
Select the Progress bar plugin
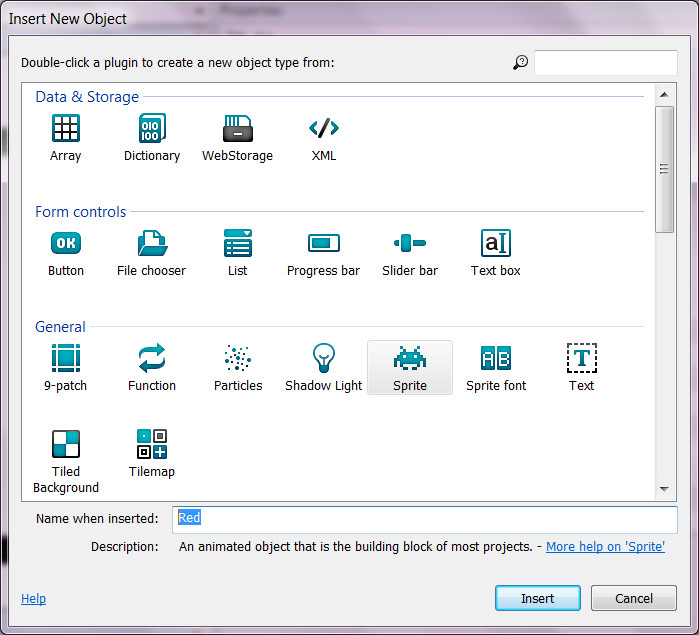[x=323, y=244]
